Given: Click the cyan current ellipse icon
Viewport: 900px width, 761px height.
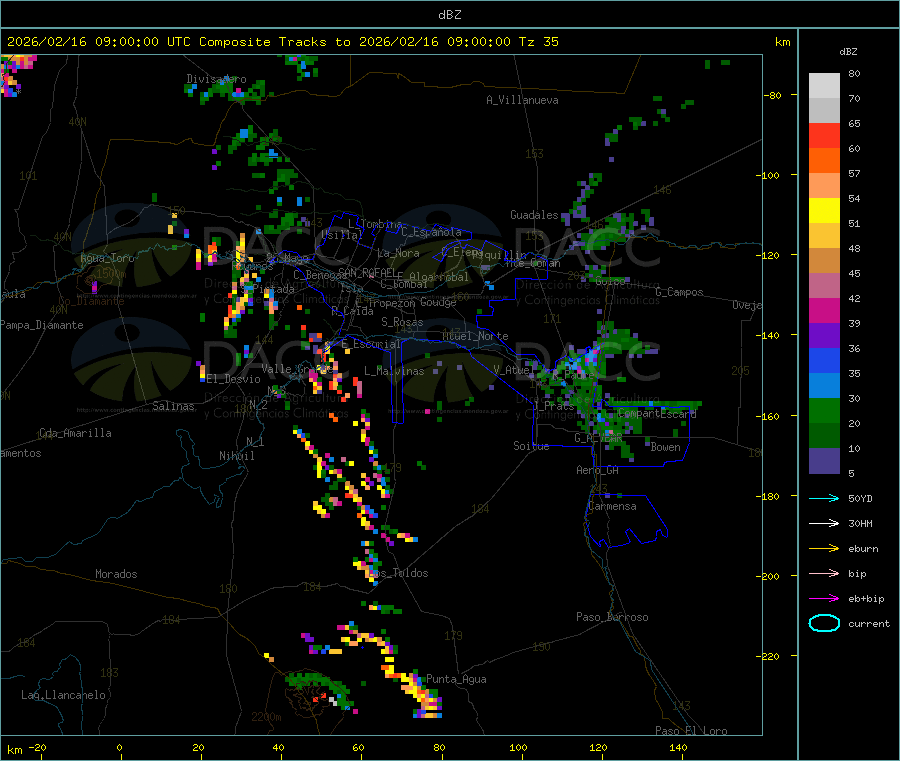Looking at the screenshot, I should click(824, 623).
